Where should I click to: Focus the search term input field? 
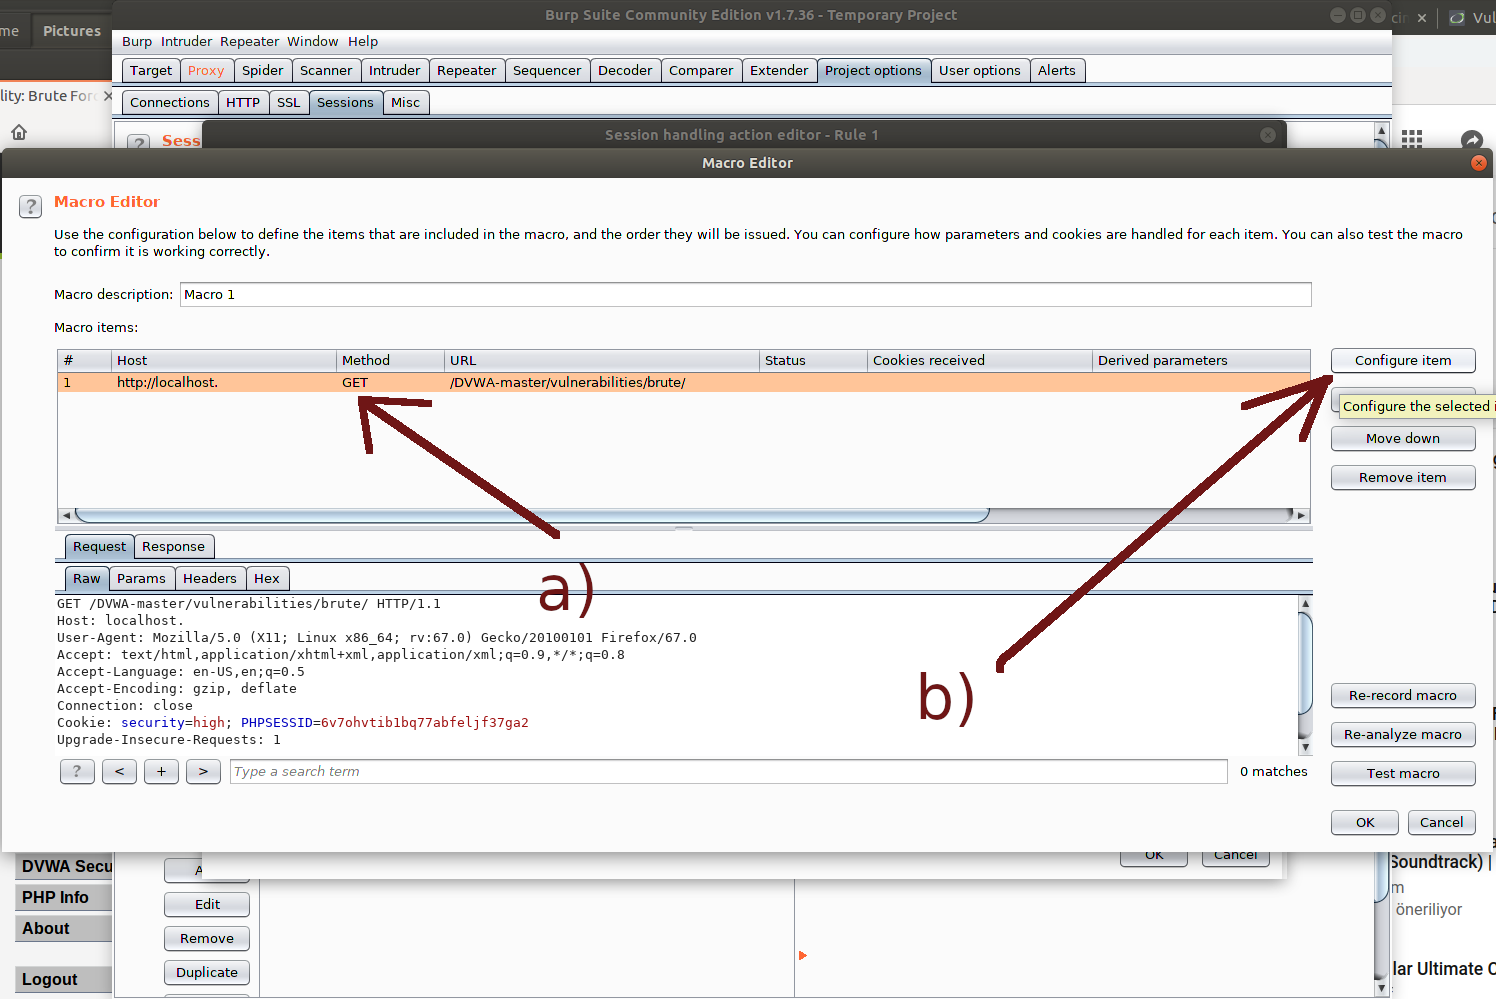click(x=728, y=771)
